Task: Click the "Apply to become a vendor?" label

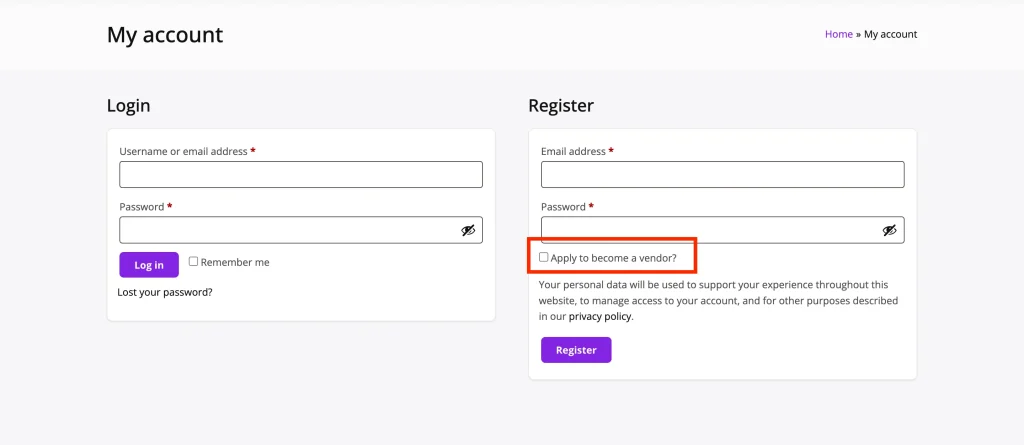Action: pos(614,258)
